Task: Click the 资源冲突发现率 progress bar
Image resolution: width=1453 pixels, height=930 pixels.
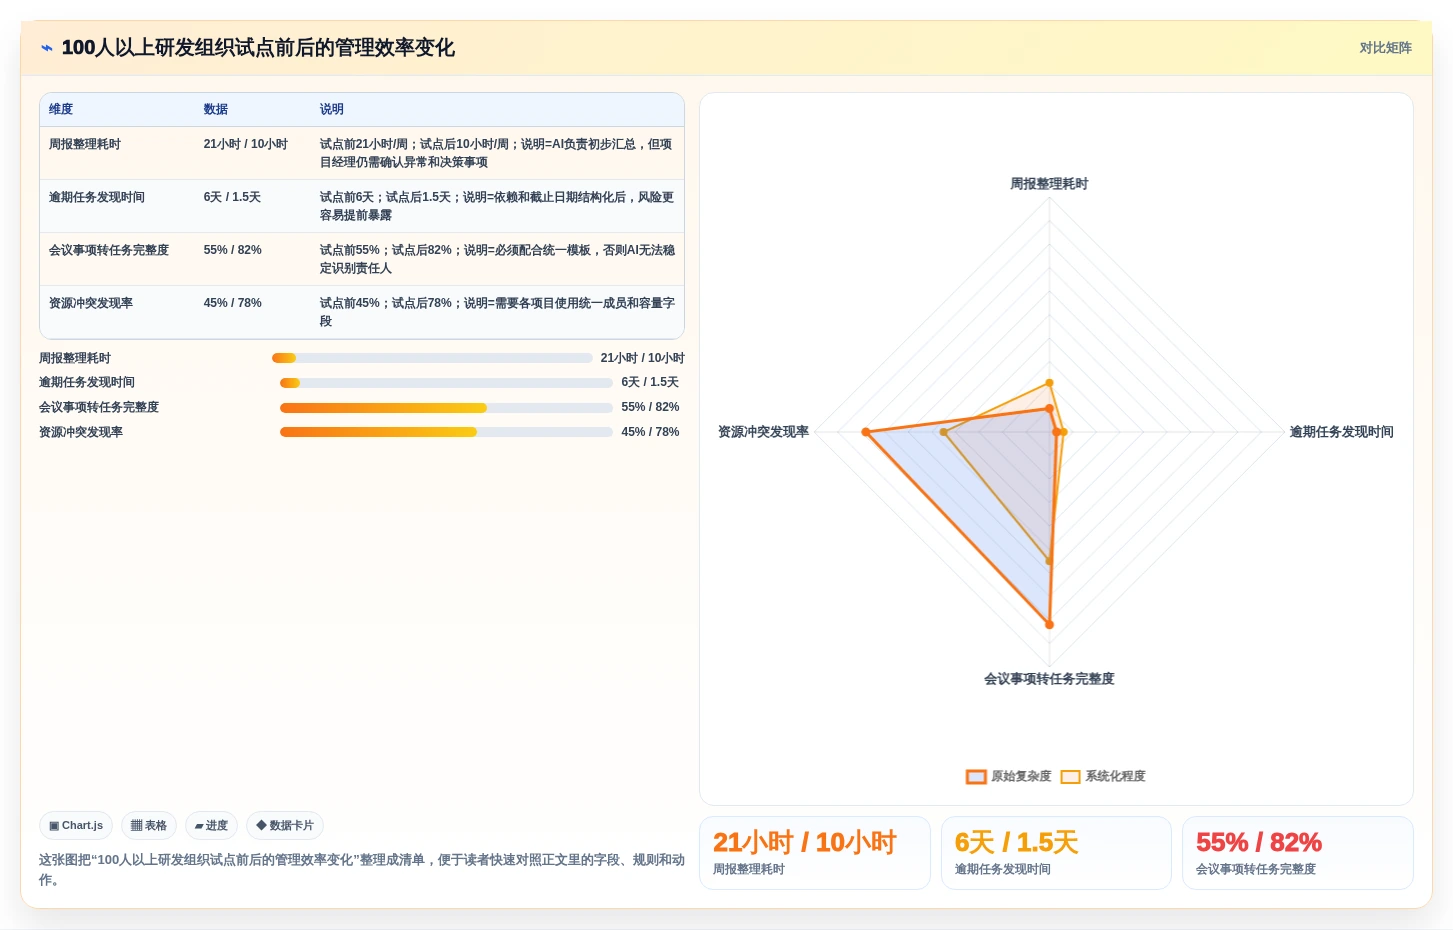Action: click(446, 432)
